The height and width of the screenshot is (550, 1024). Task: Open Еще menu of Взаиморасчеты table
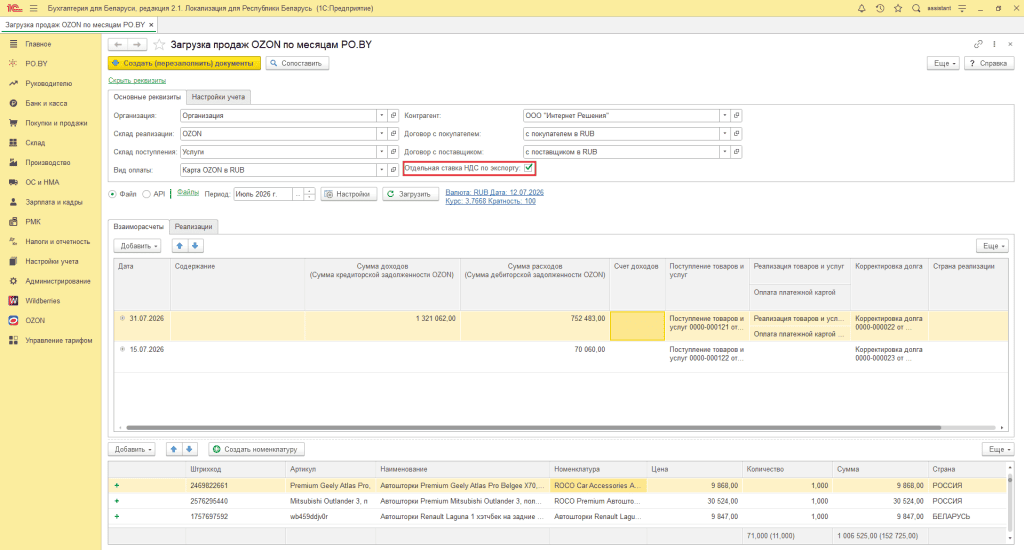click(993, 246)
